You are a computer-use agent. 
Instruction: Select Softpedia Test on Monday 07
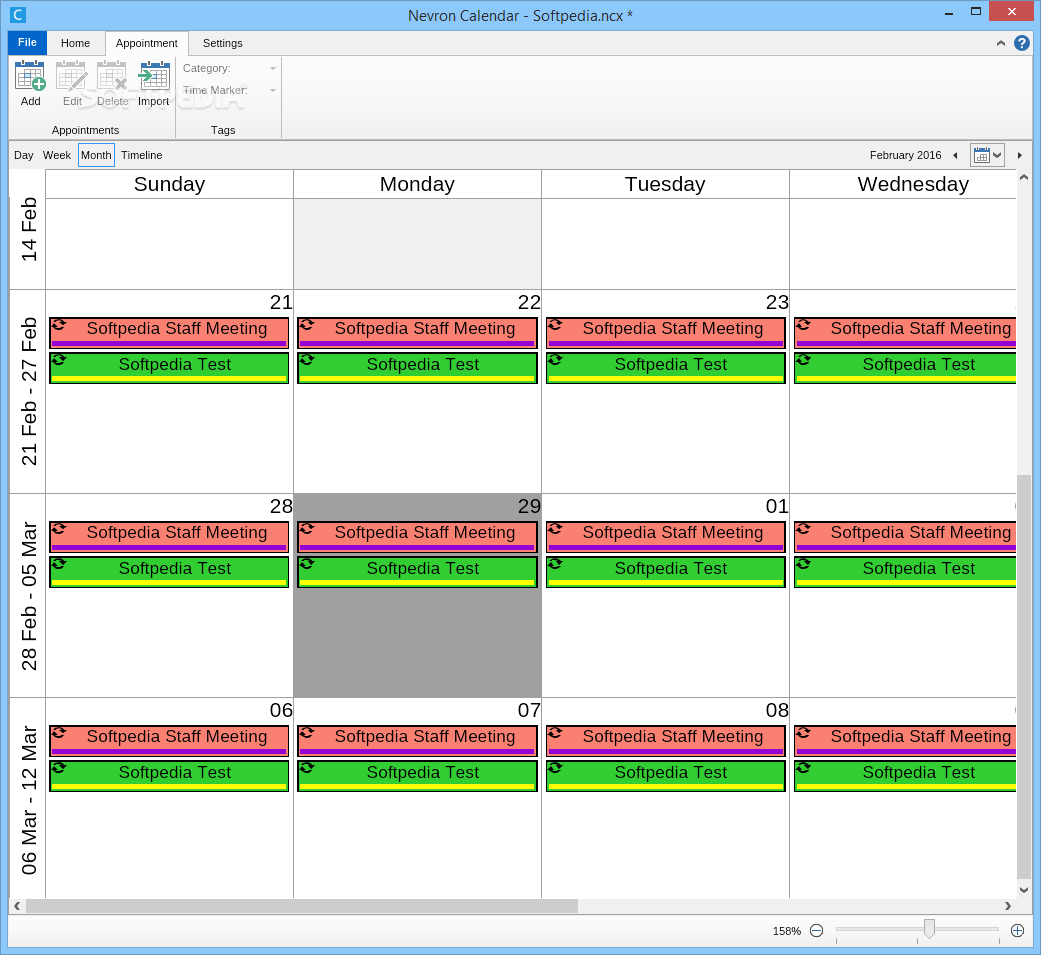click(x=418, y=776)
